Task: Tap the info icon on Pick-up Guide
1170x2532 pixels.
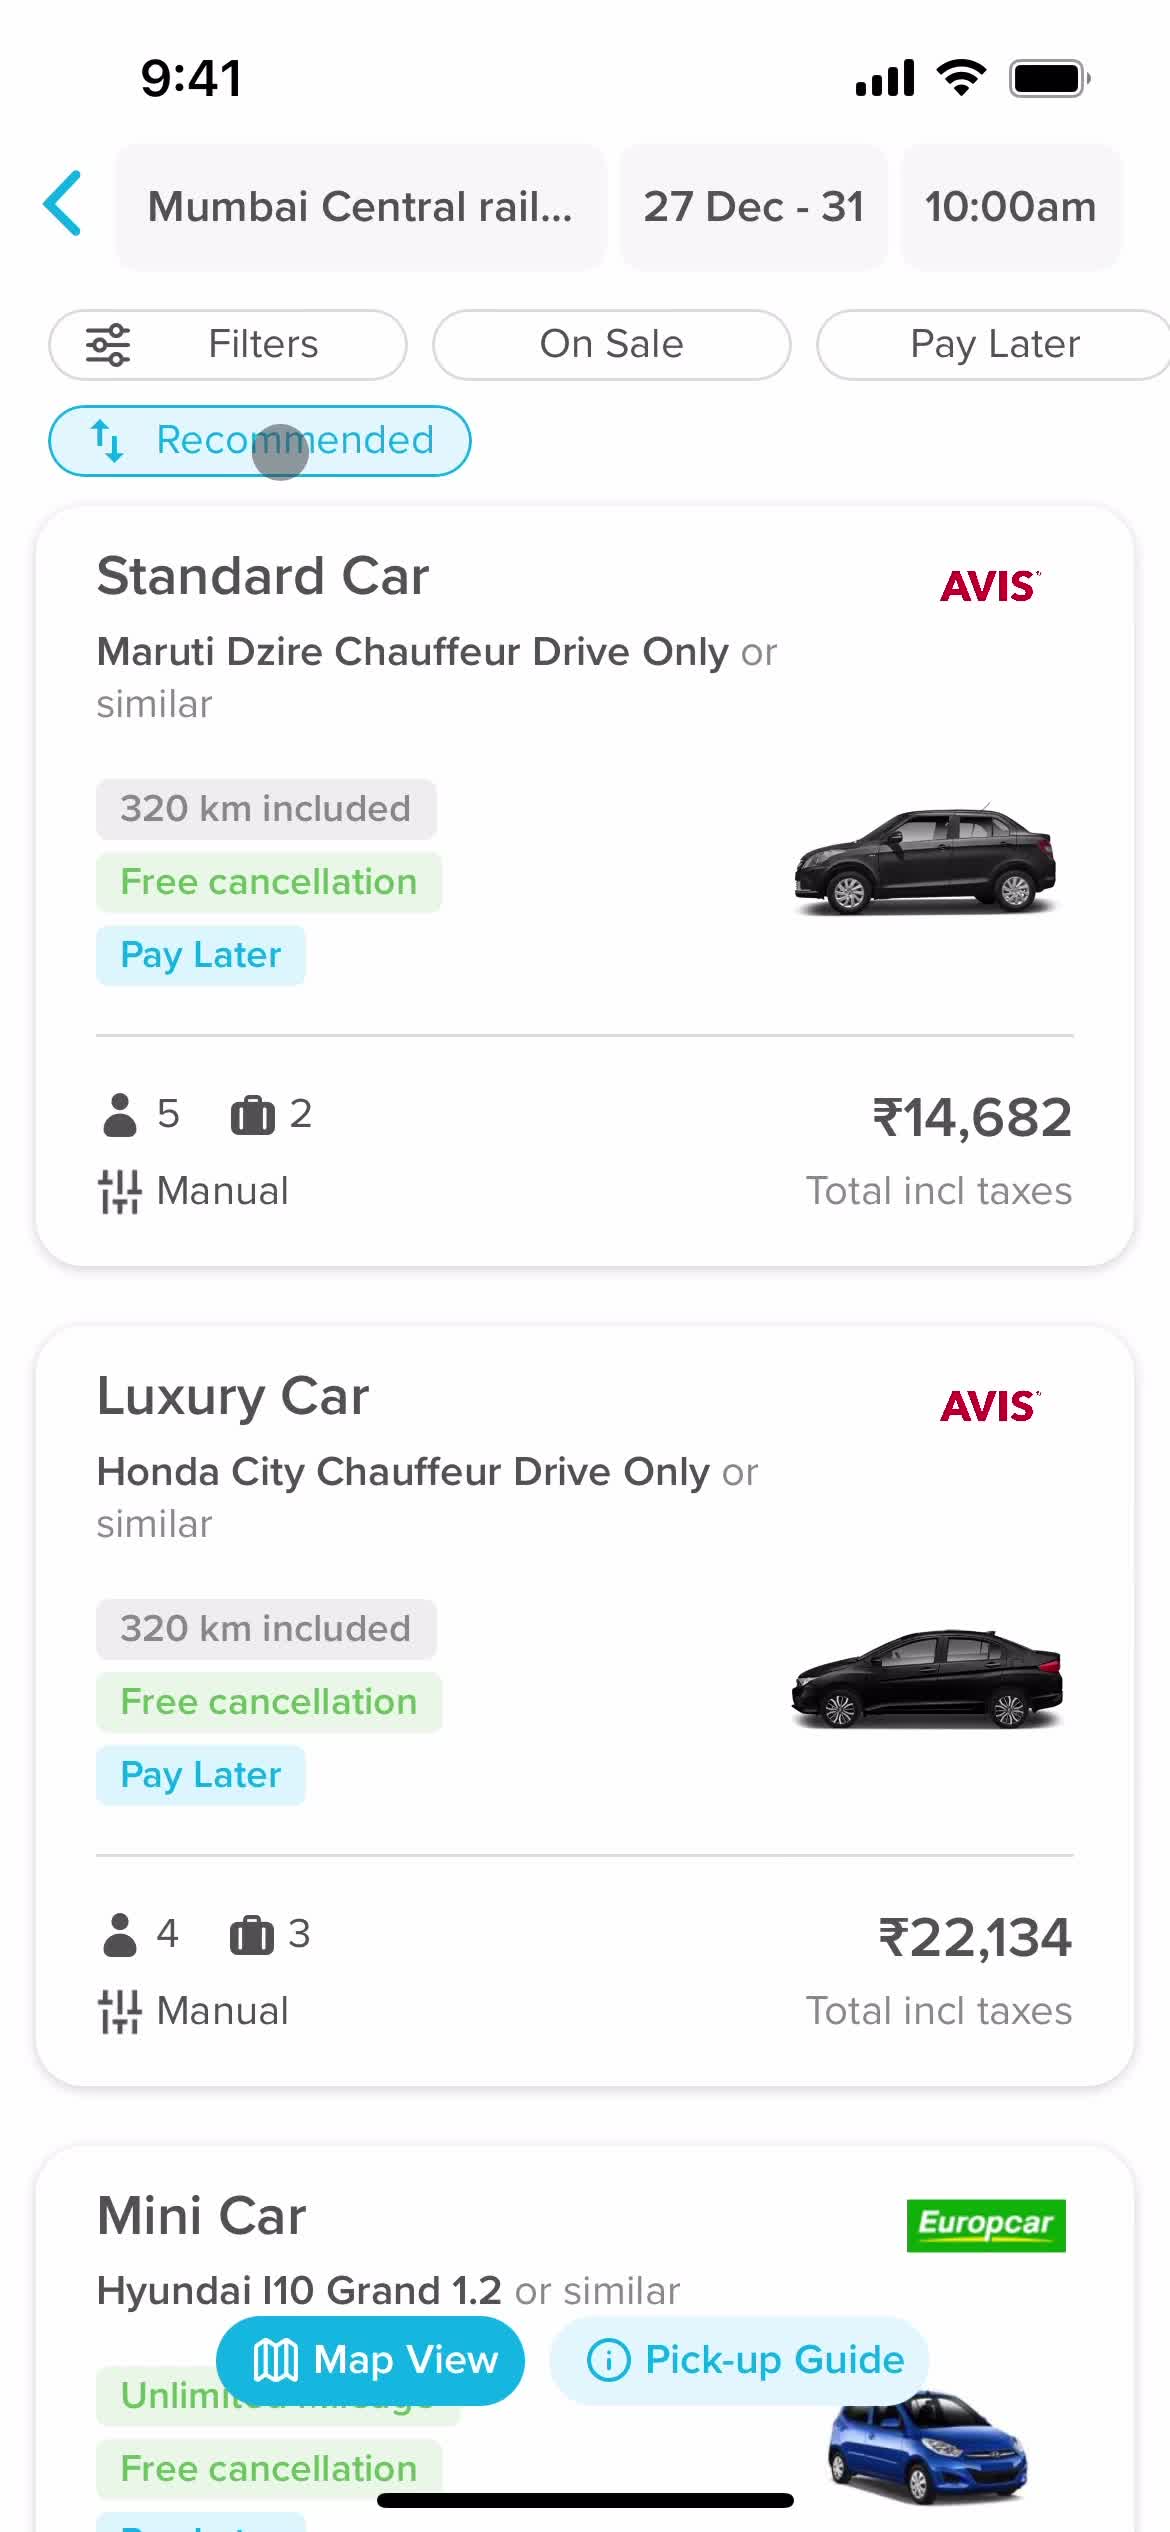Action: [x=608, y=2361]
